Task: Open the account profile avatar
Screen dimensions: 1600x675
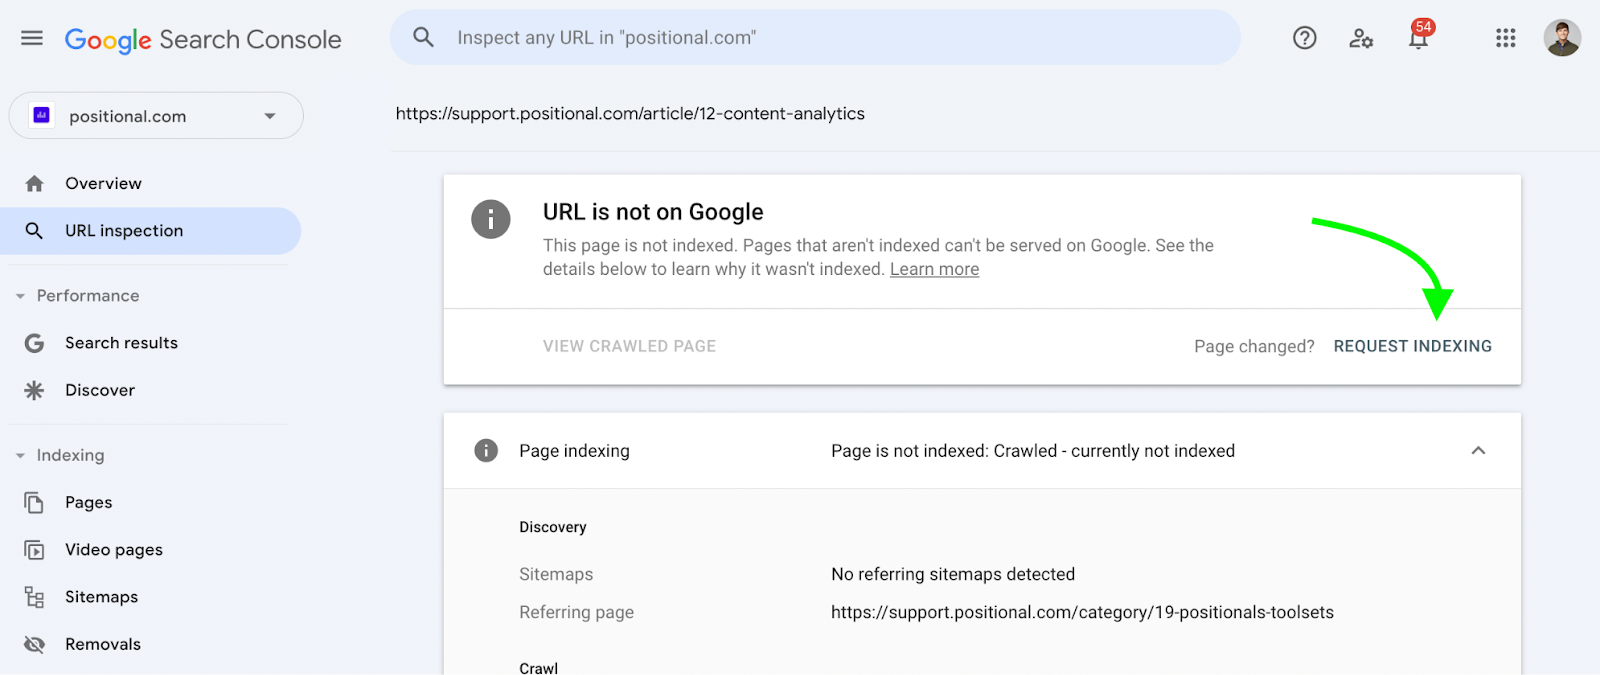Action: pyautogui.click(x=1562, y=38)
